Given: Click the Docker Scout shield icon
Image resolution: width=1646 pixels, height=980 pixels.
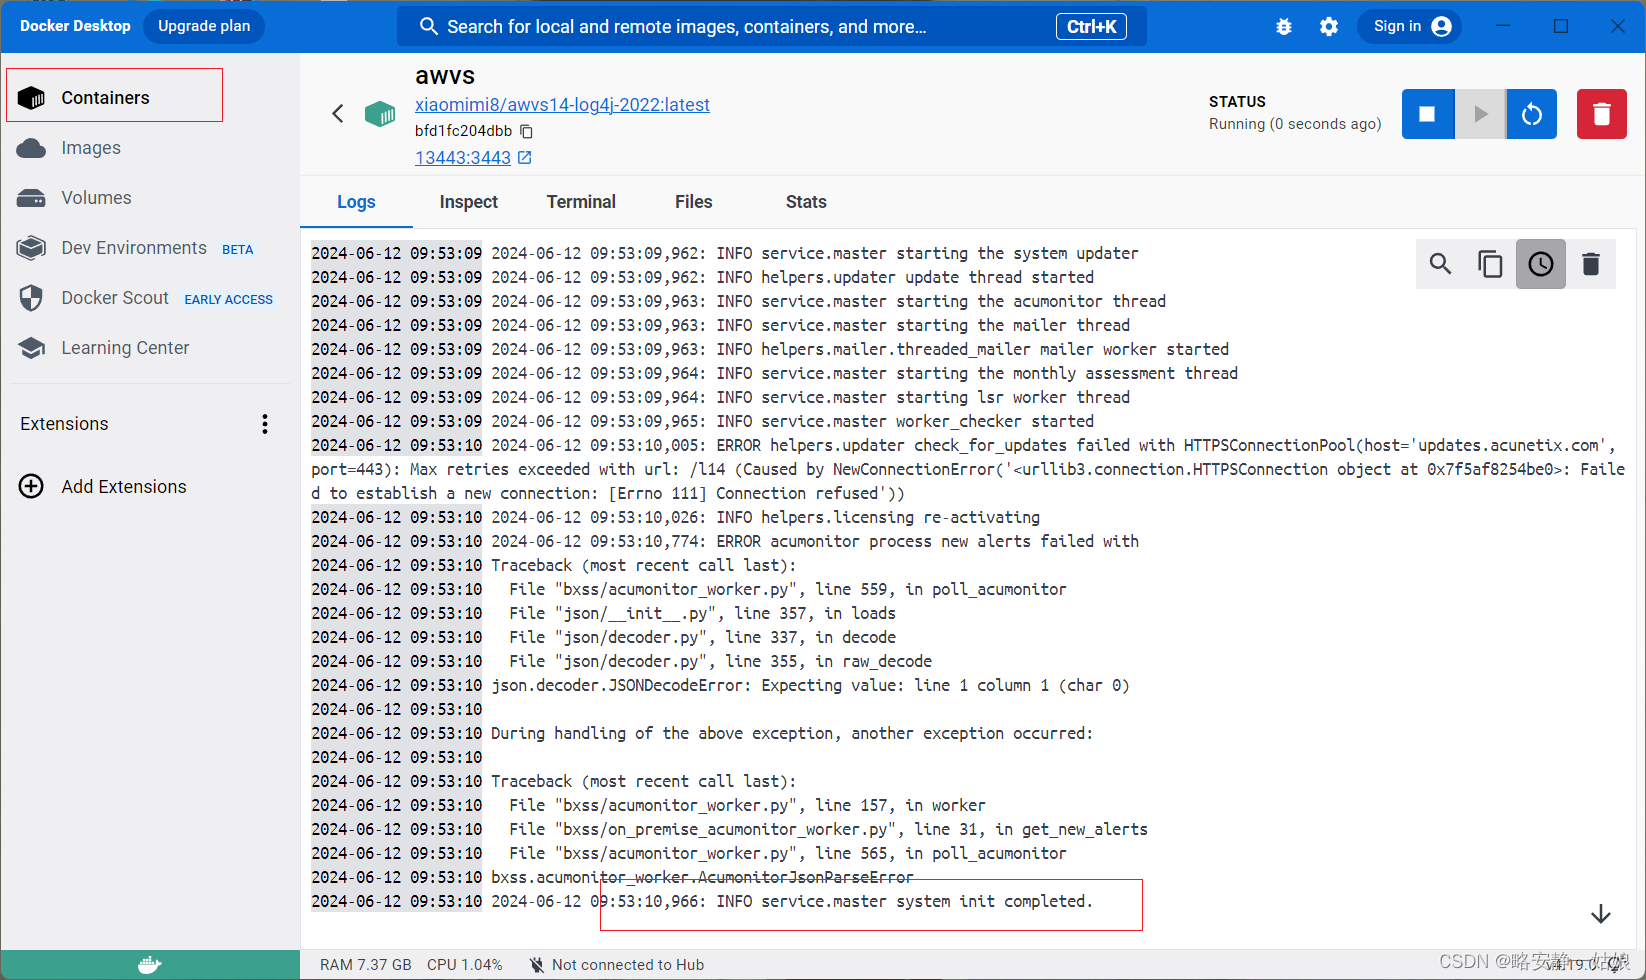Looking at the screenshot, I should pyautogui.click(x=32, y=298).
